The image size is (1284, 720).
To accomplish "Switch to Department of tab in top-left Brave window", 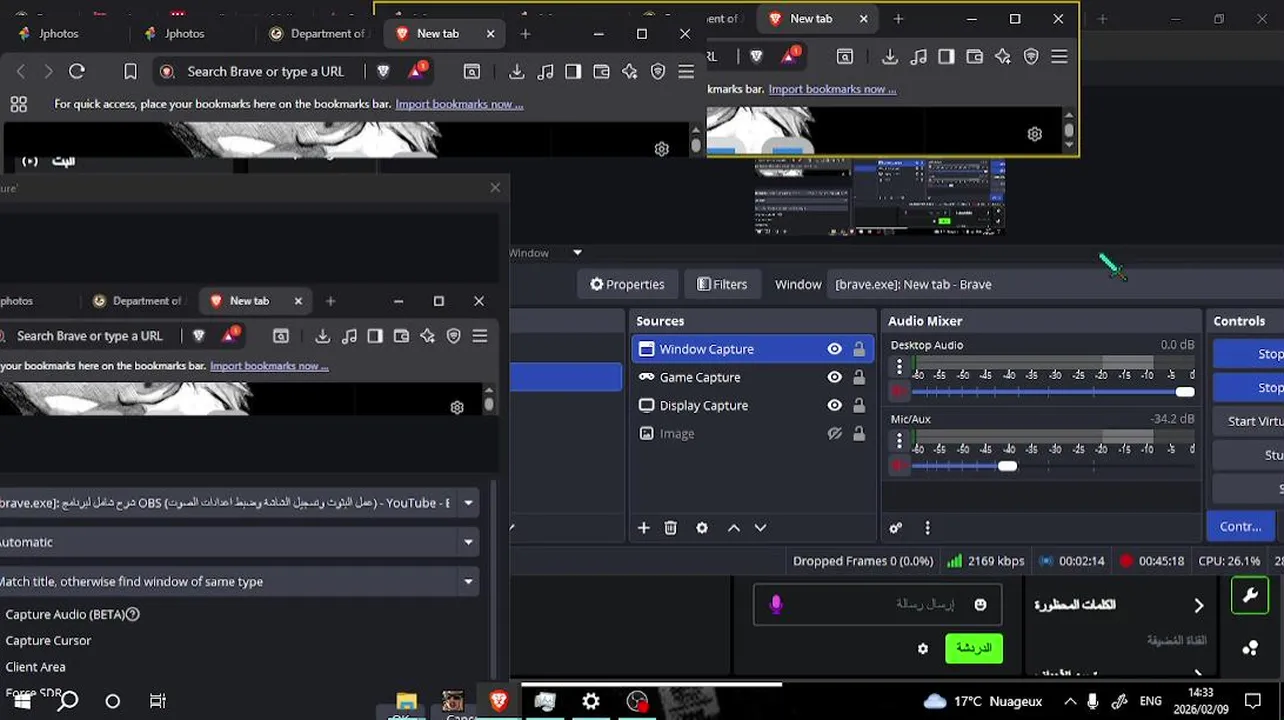I will [x=319, y=33].
